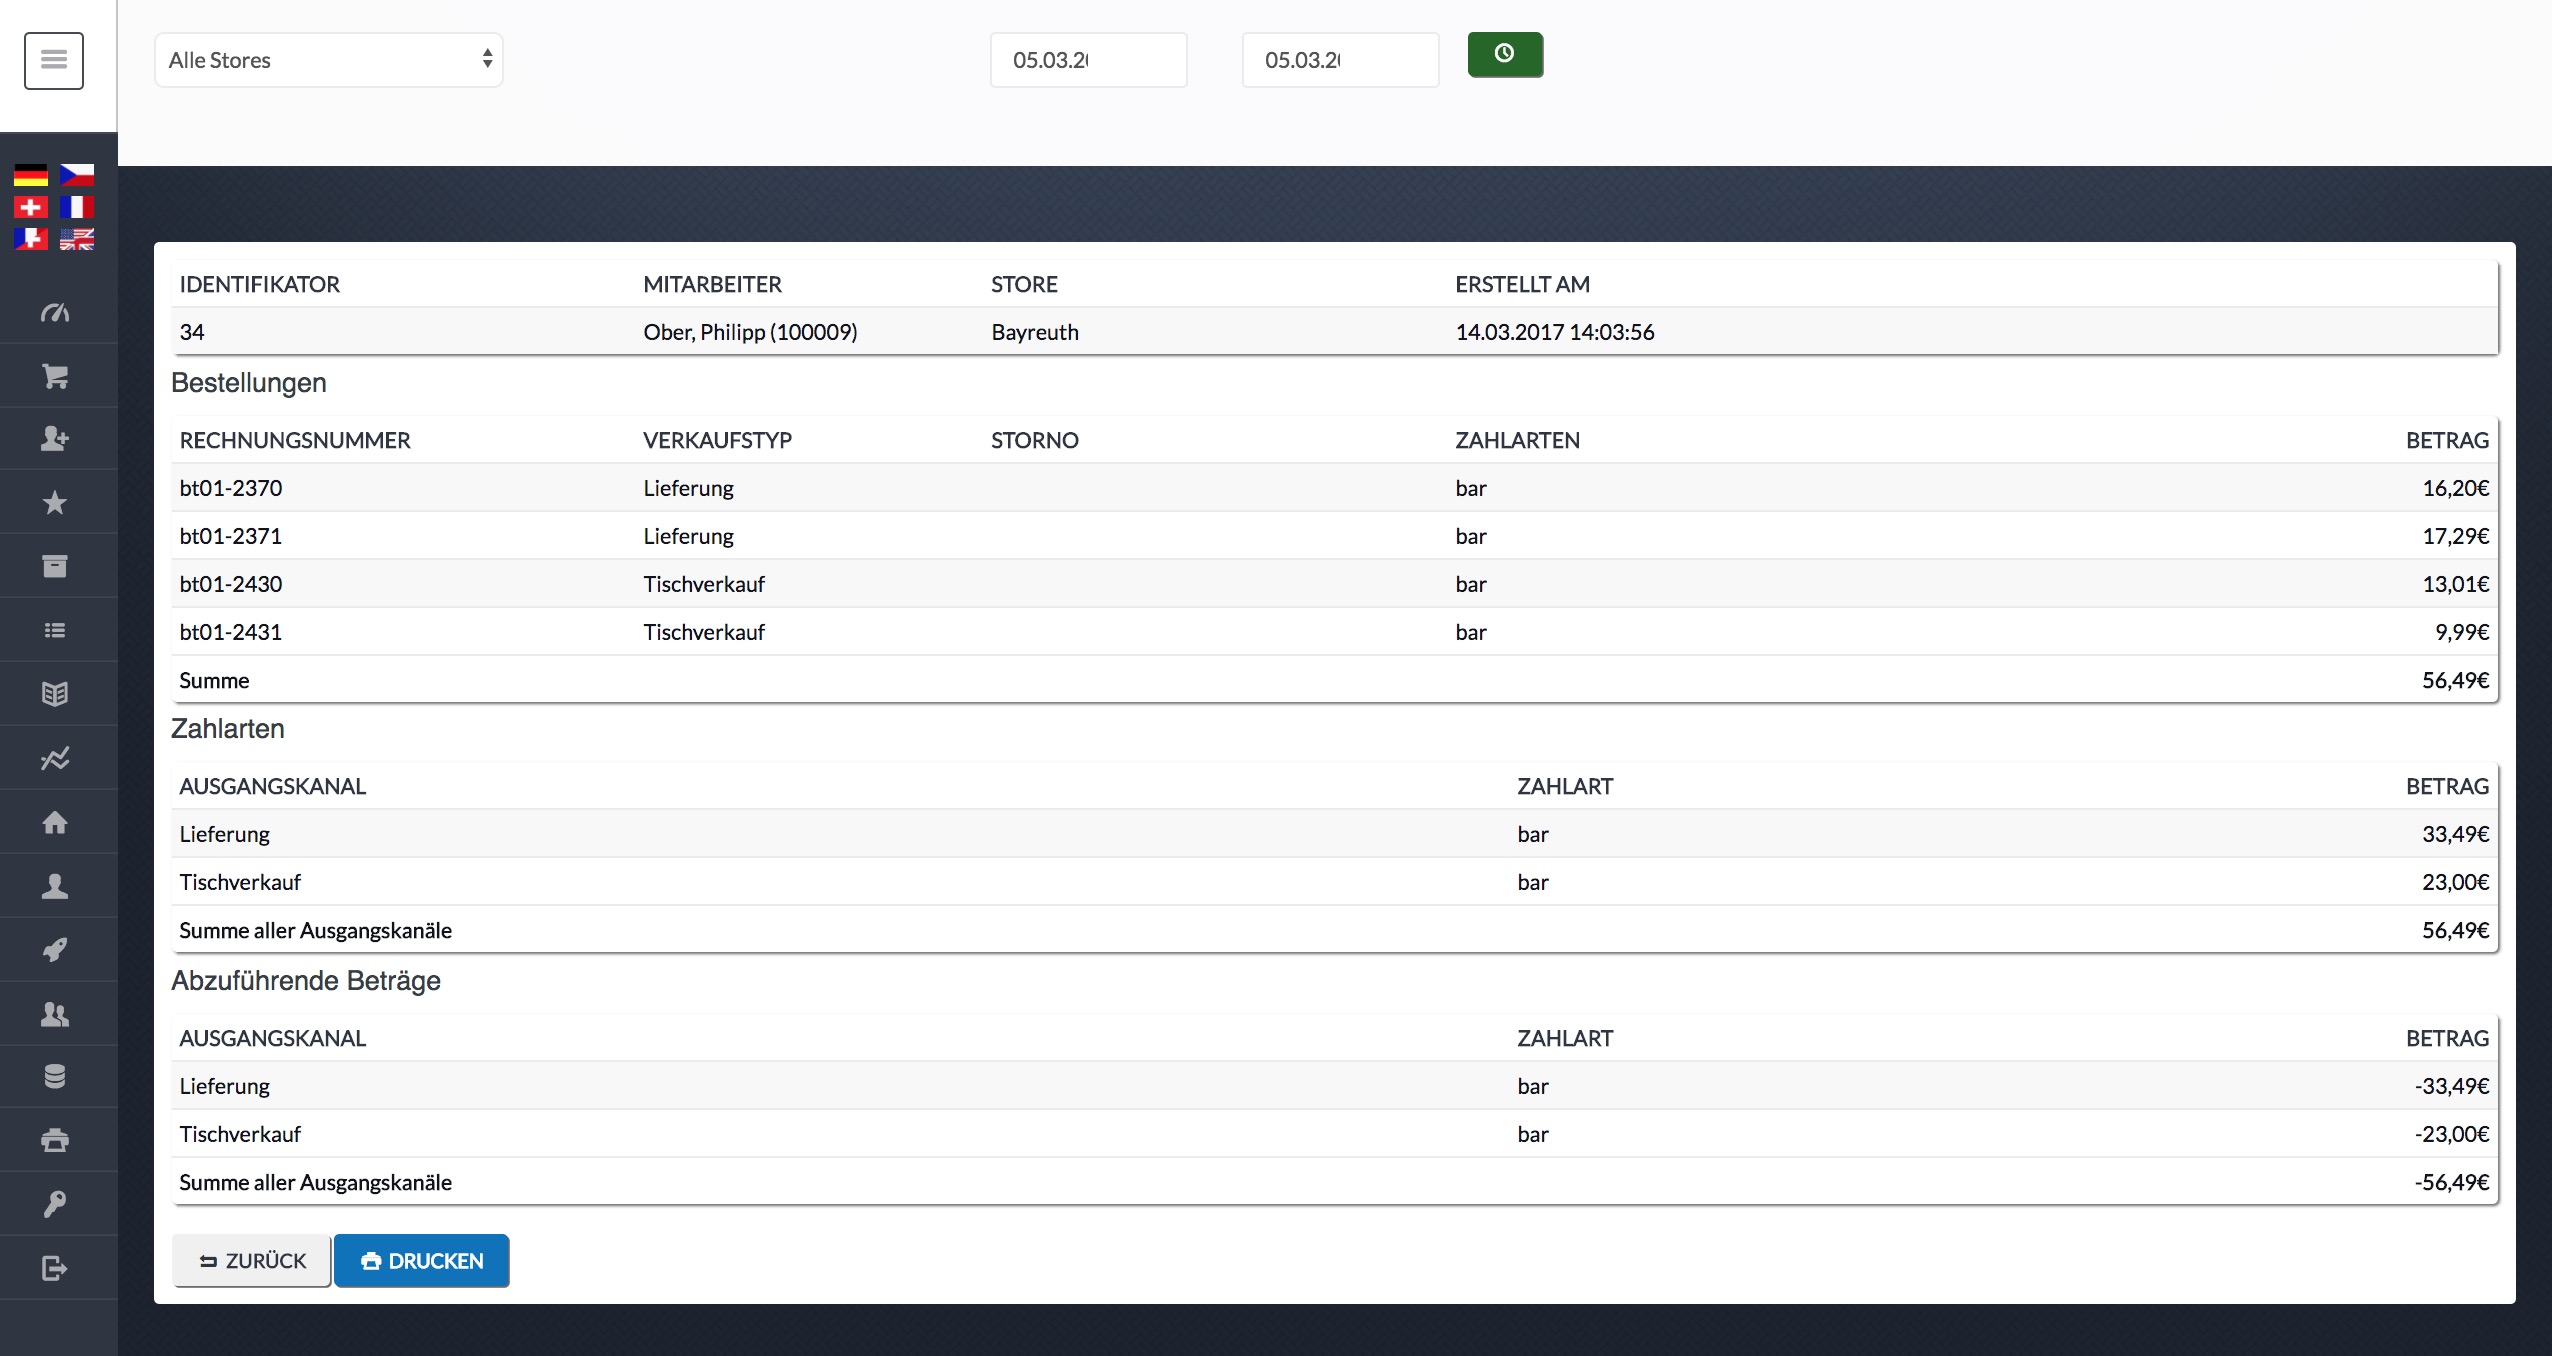
Task: Click the ZURÜCK button
Action: coord(252,1261)
